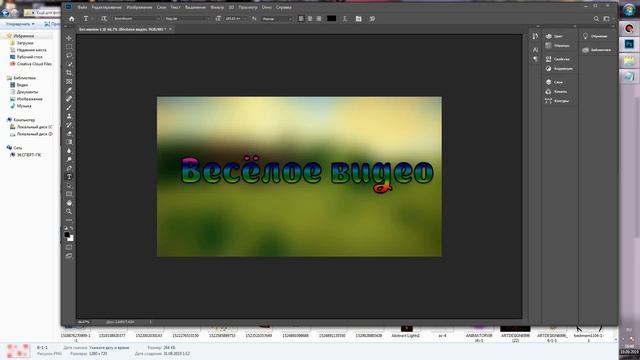The height and width of the screenshot is (360, 640).
Task: Open the Color panel
Action: [554, 36]
